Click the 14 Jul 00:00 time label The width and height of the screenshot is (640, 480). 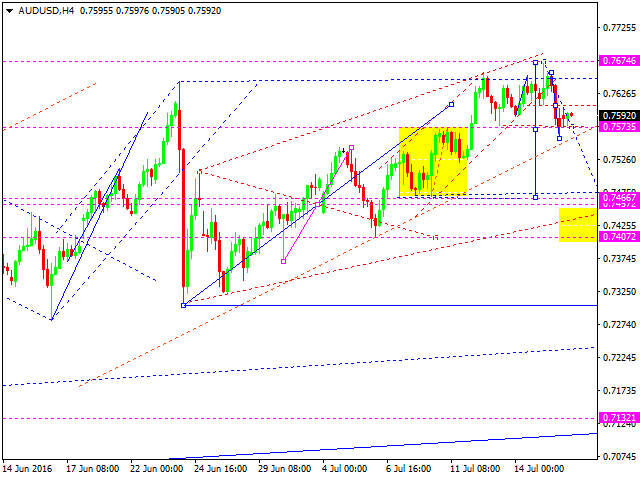[539, 469]
